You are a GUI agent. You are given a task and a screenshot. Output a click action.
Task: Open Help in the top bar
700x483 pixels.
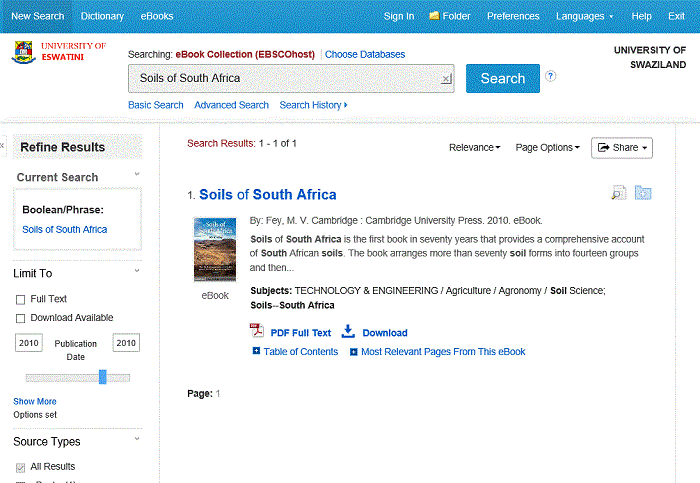click(x=642, y=16)
